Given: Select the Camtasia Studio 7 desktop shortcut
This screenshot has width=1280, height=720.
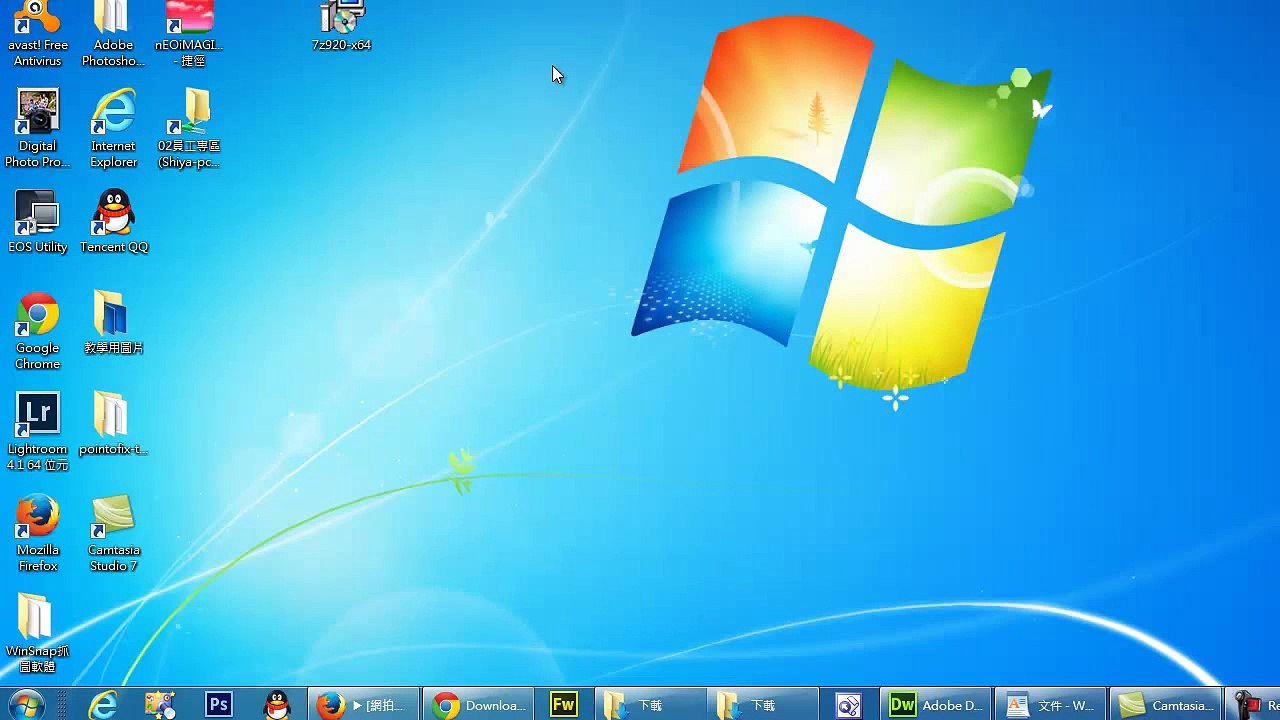Looking at the screenshot, I should pos(113,533).
